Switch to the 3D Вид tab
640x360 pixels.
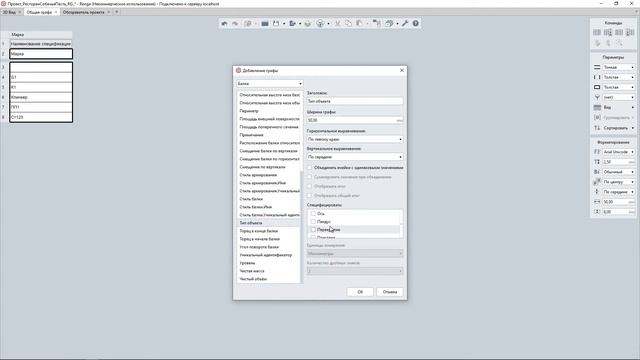tap(9, 12)
